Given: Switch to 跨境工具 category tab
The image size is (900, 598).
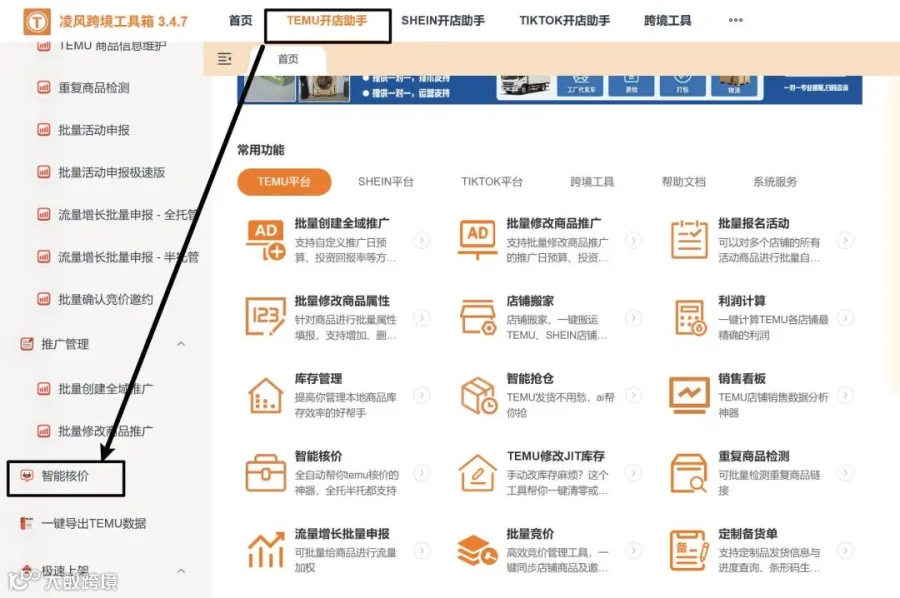Looking at the screenshot, I should coord(592,182).
